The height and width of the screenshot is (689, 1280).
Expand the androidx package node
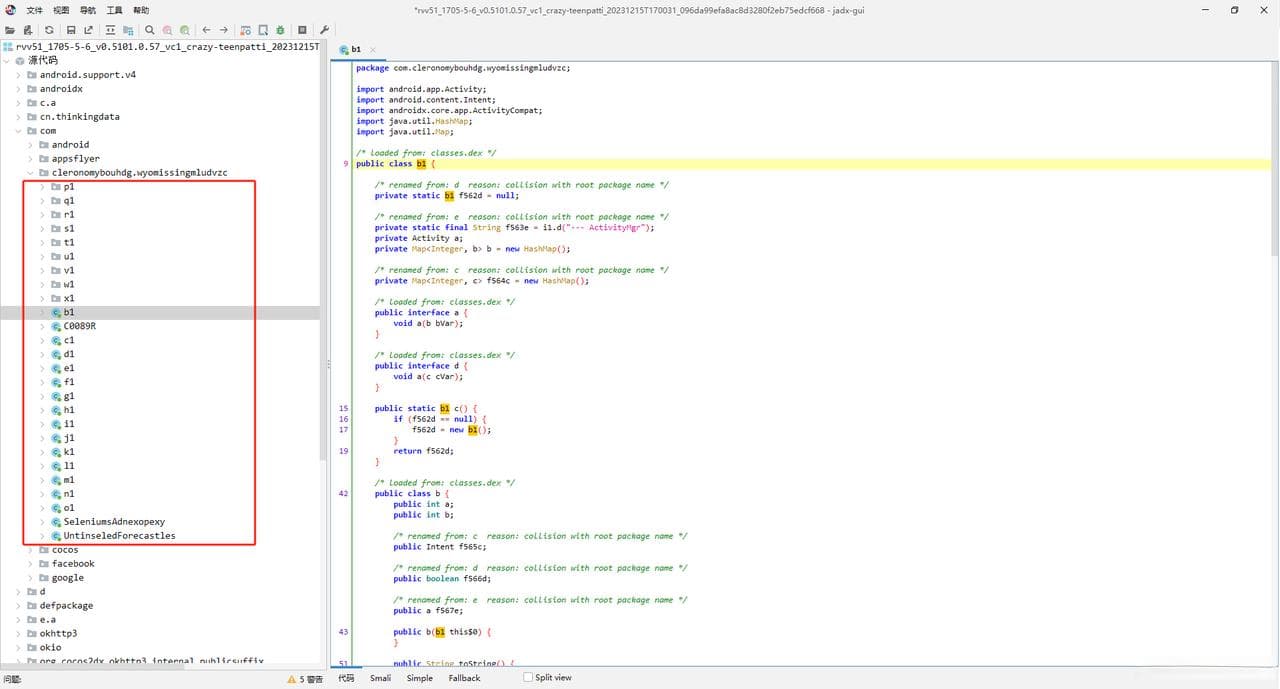tap(18, 89)
